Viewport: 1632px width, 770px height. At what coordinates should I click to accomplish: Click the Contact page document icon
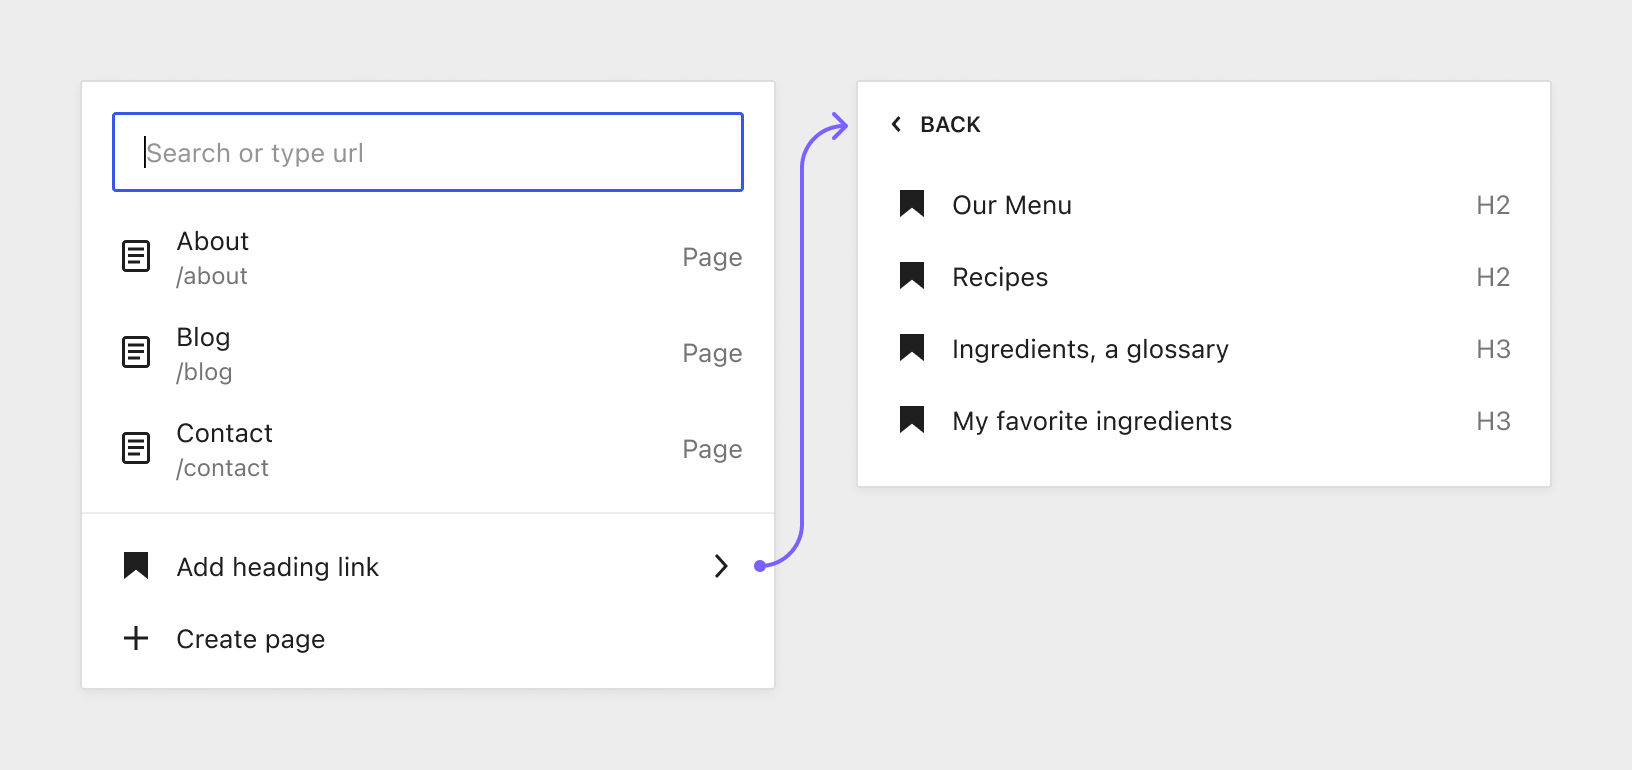tap(135, 448)
